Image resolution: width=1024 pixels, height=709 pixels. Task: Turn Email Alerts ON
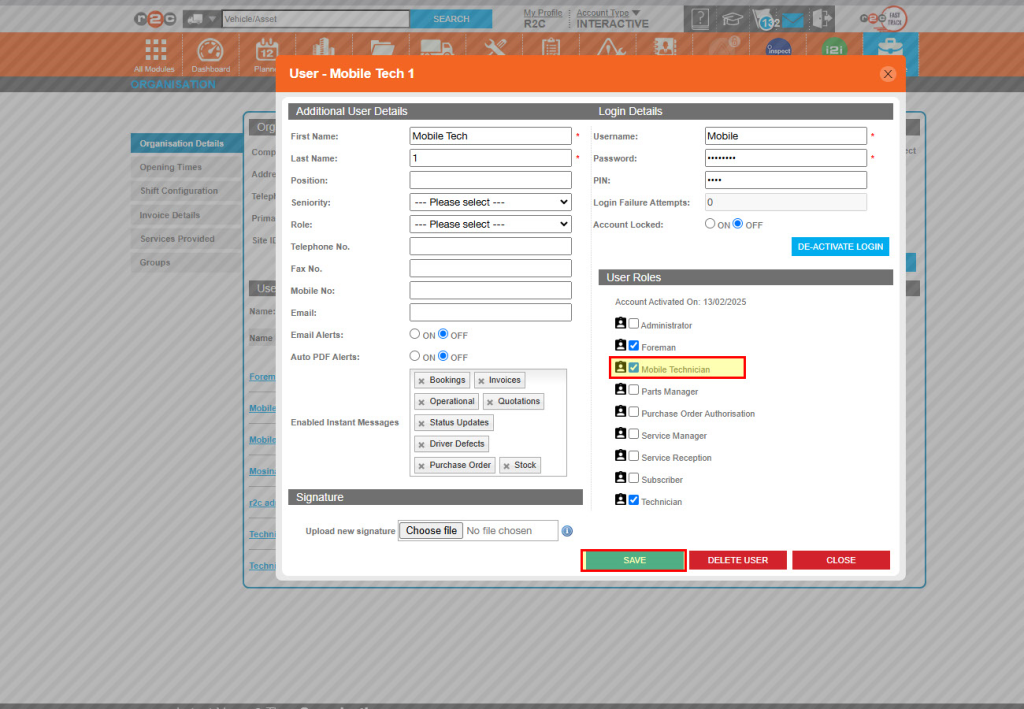[x=414, y=333]
